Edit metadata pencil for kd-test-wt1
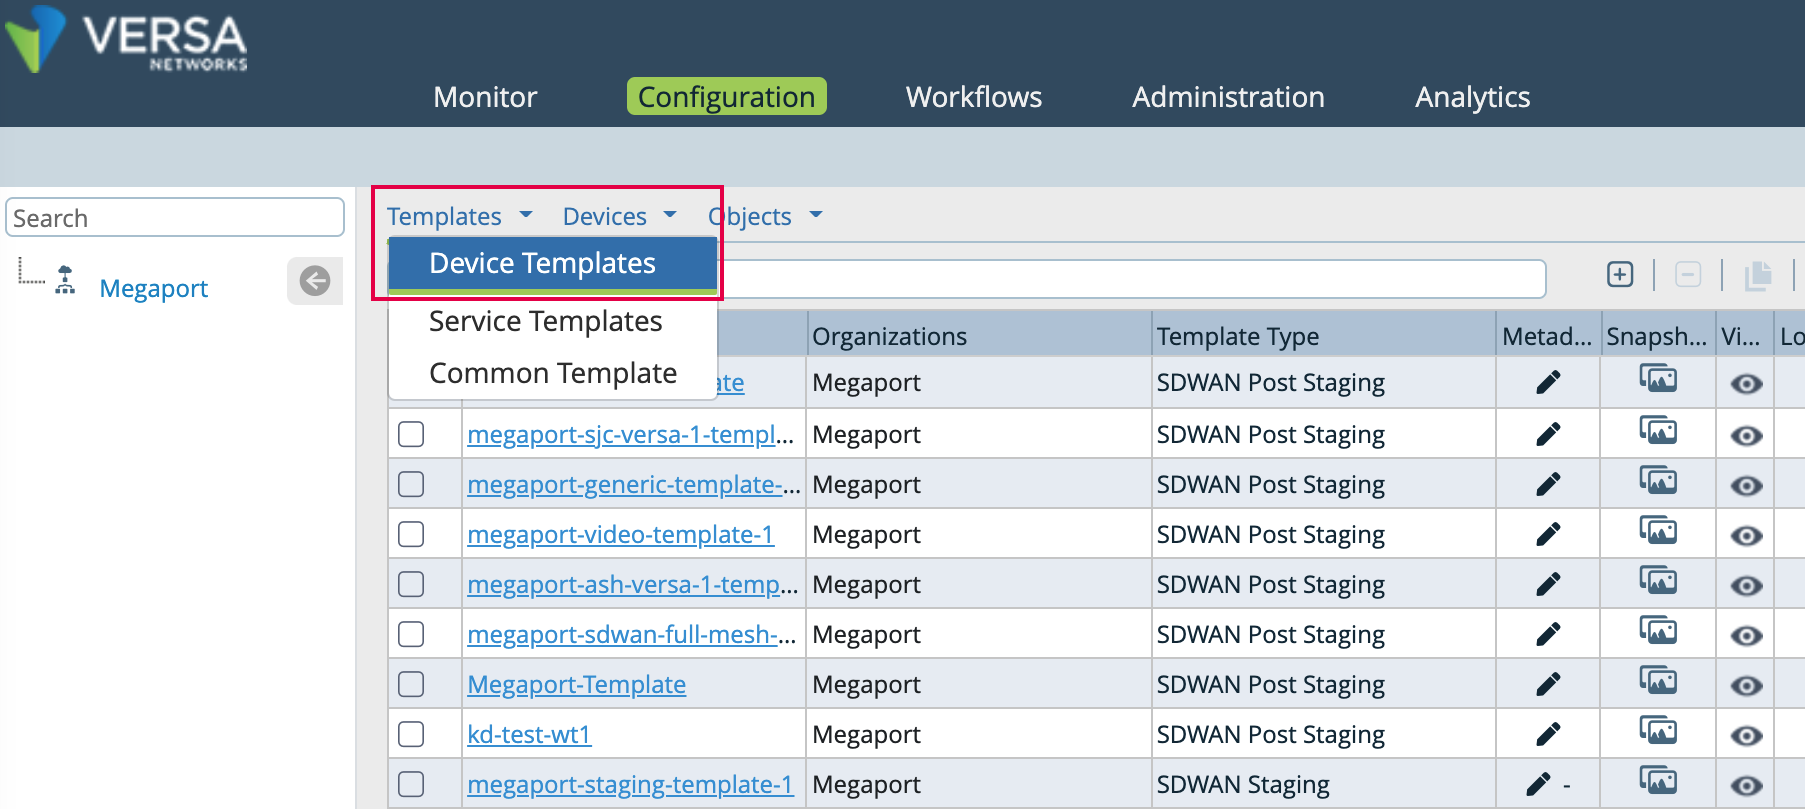This screenshot has height=809, width=1805. point(1548,734)
